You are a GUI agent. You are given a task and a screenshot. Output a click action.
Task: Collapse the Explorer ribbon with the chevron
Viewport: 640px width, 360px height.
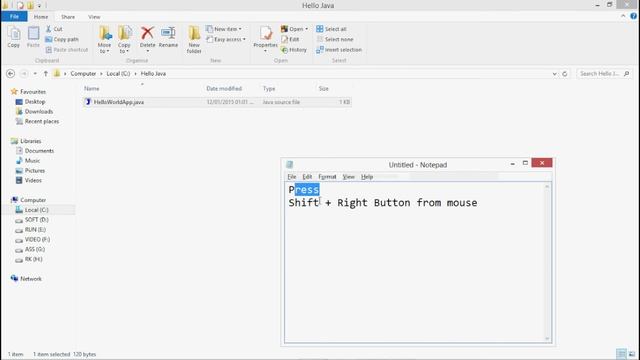pyautogui.click(x=623, y=16)
